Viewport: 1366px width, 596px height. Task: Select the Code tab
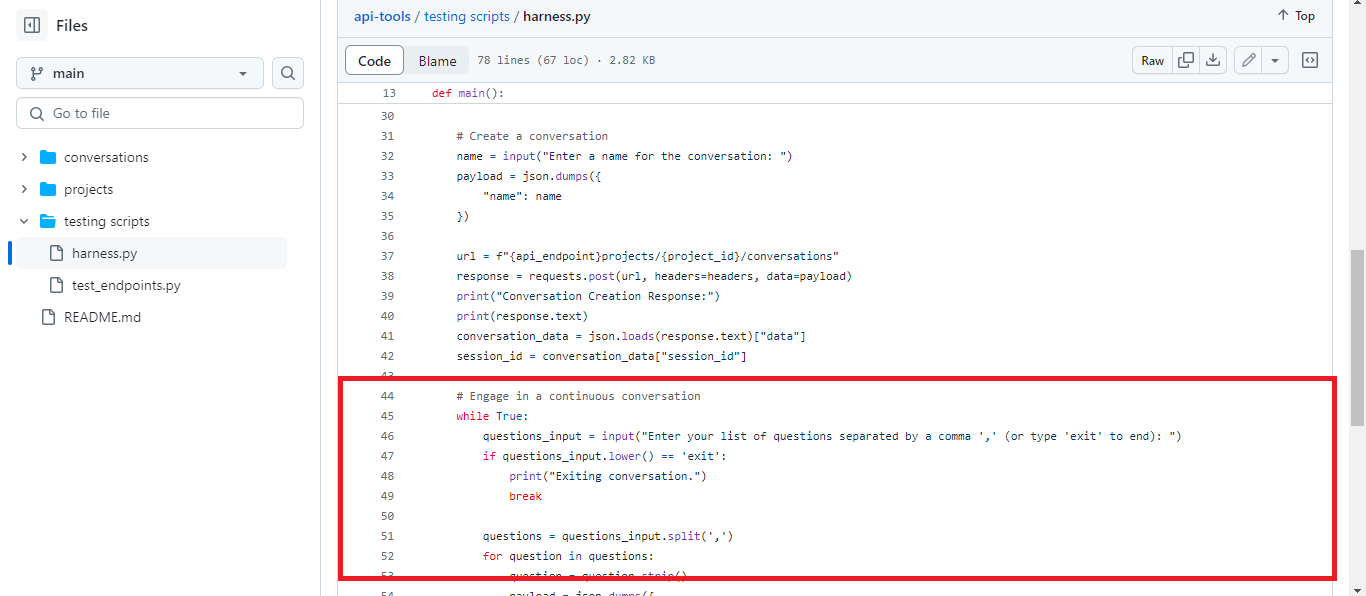[374, 60]
